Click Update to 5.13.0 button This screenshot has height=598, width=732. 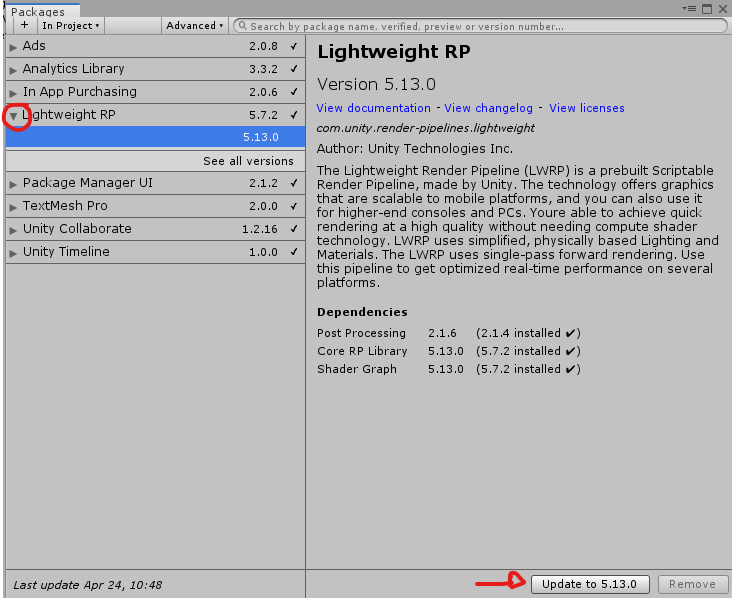590,584
